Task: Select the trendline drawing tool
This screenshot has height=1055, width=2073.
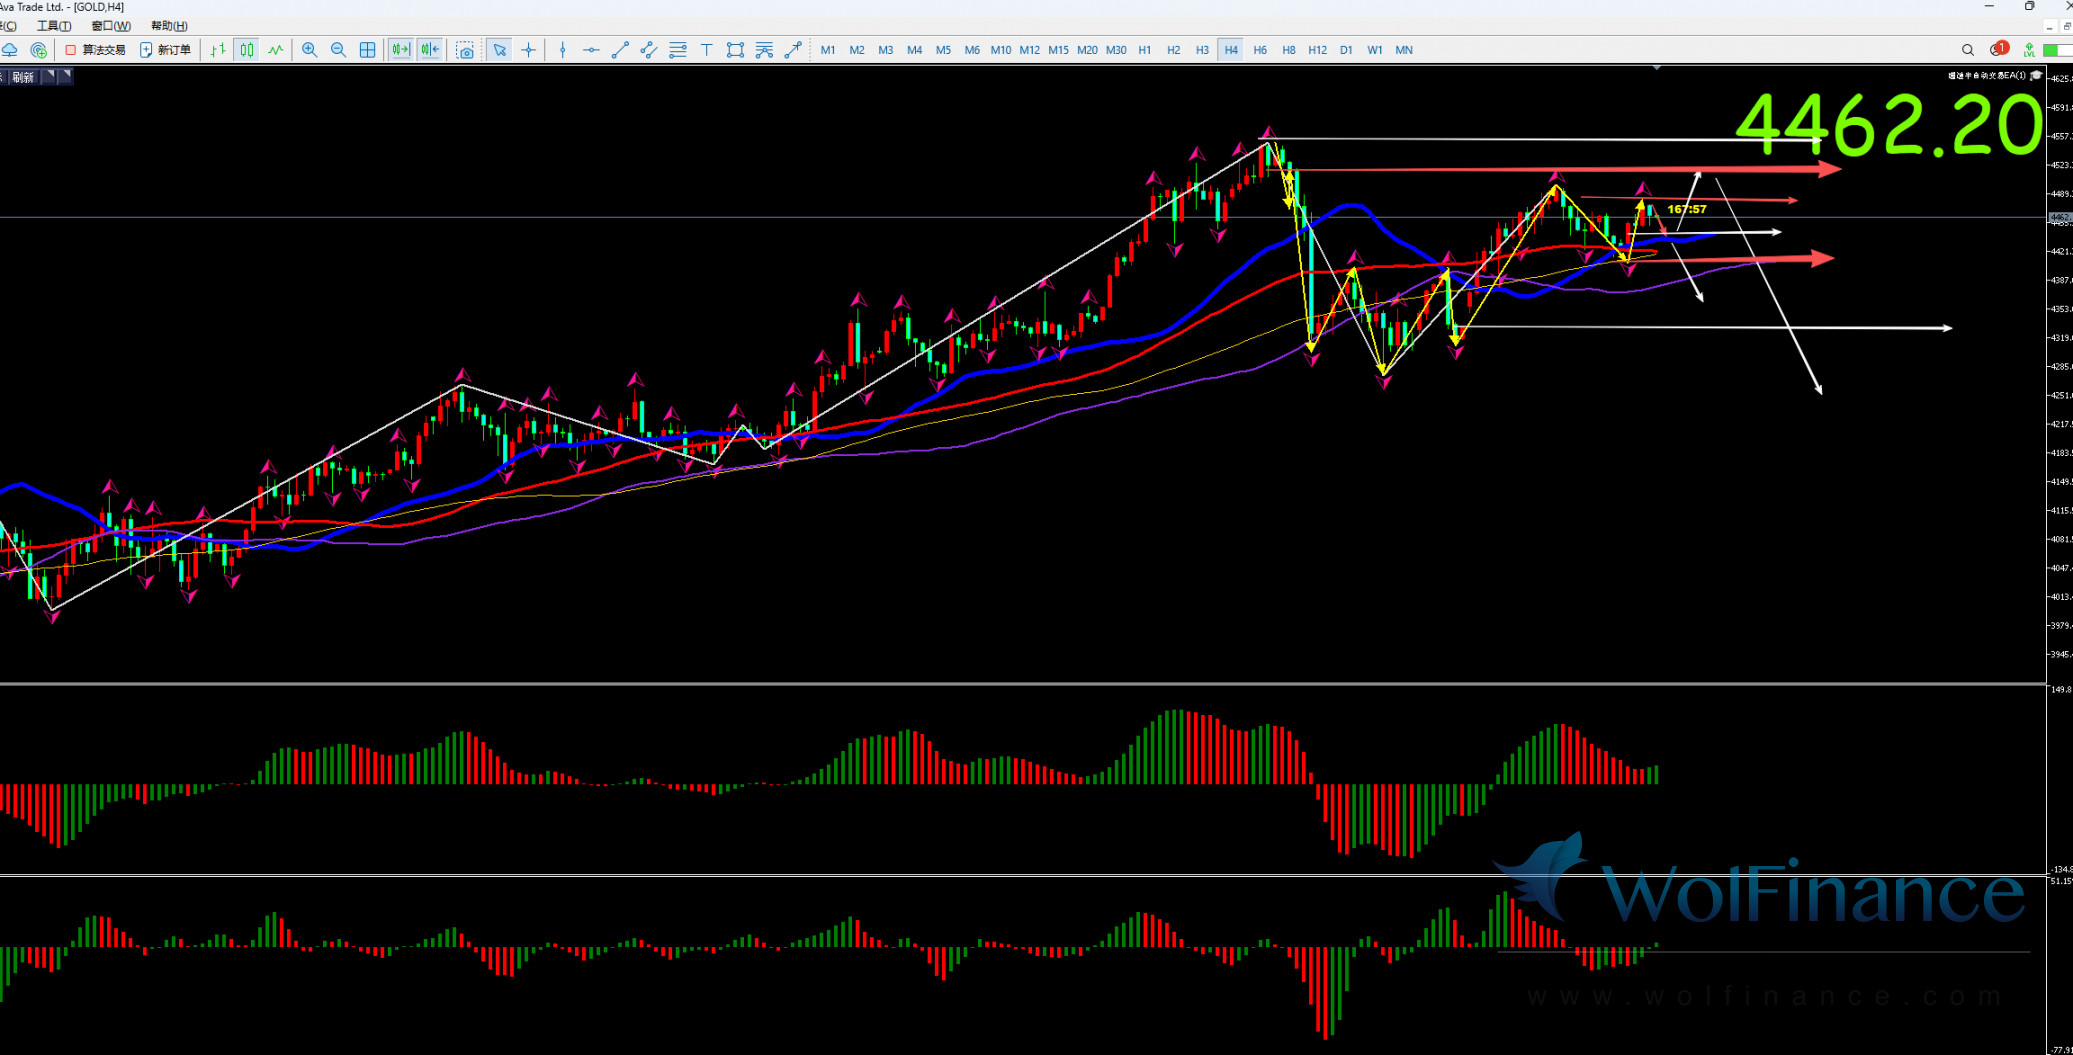Action: tap(620, 50)
